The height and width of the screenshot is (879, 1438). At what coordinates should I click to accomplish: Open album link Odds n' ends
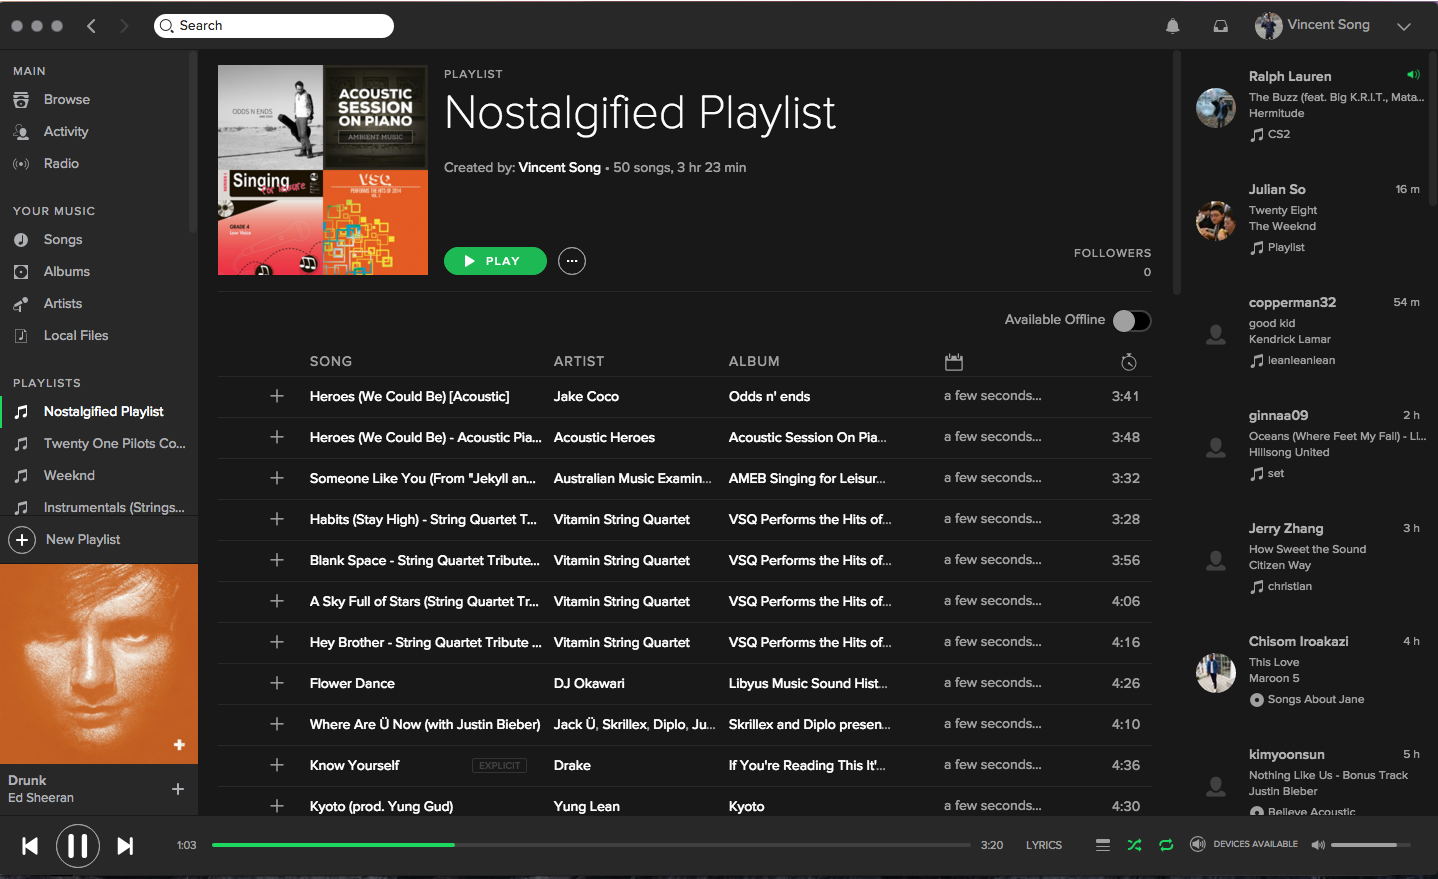770,397
